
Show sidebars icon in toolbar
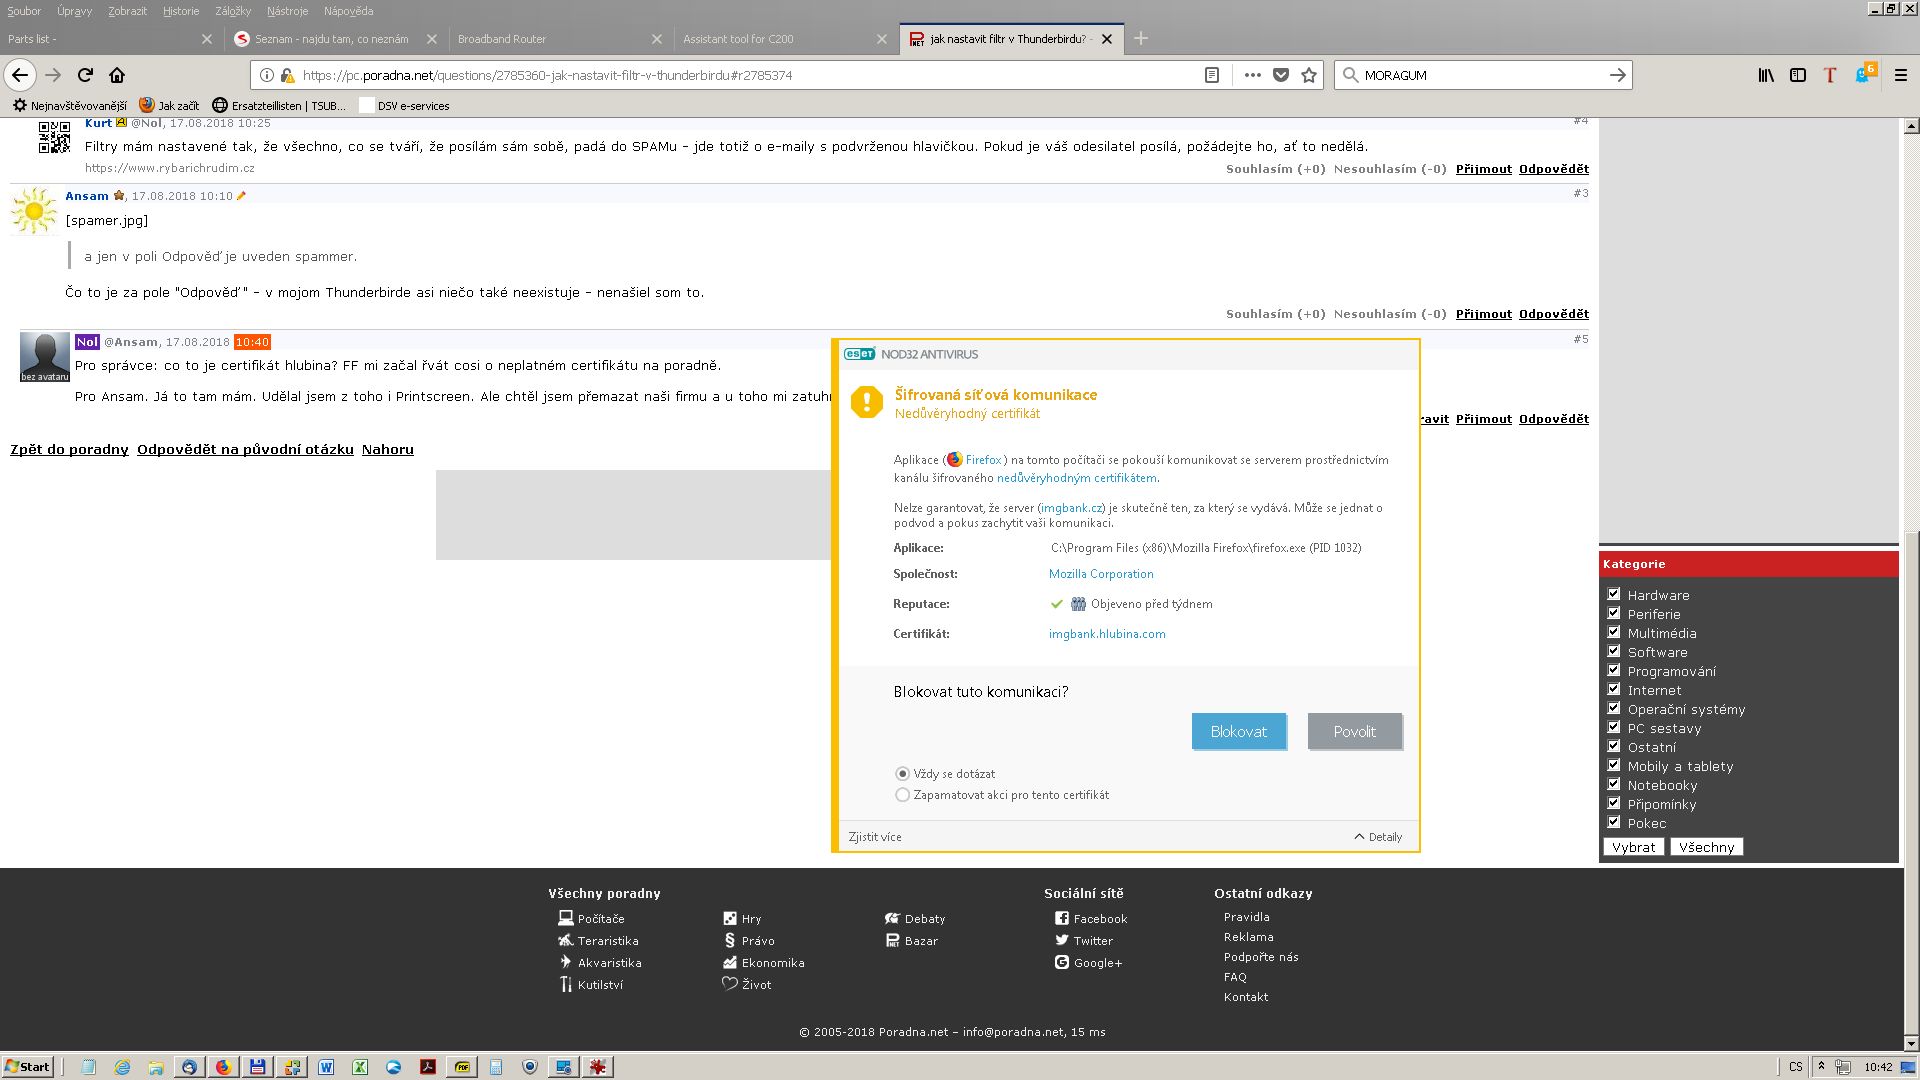coord(1798,75)
